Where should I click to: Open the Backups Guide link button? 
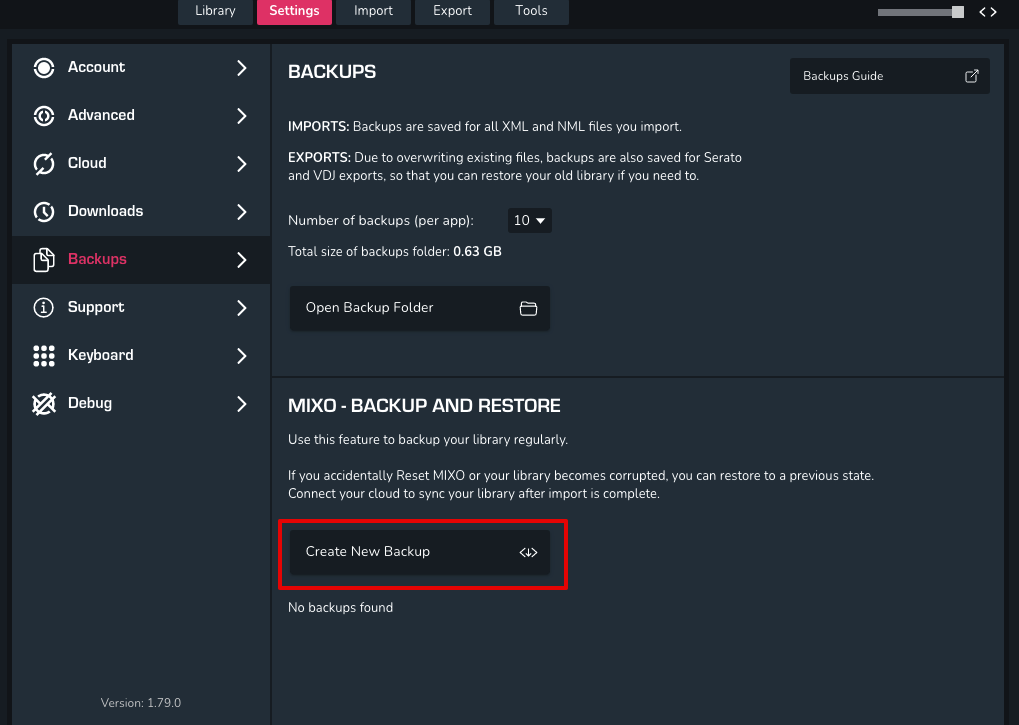click(x=890, y=76)
